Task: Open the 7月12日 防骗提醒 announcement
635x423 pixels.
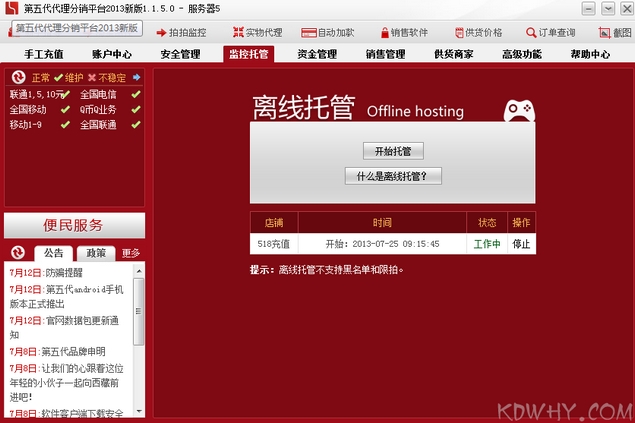Action: [x=65, y=271]
